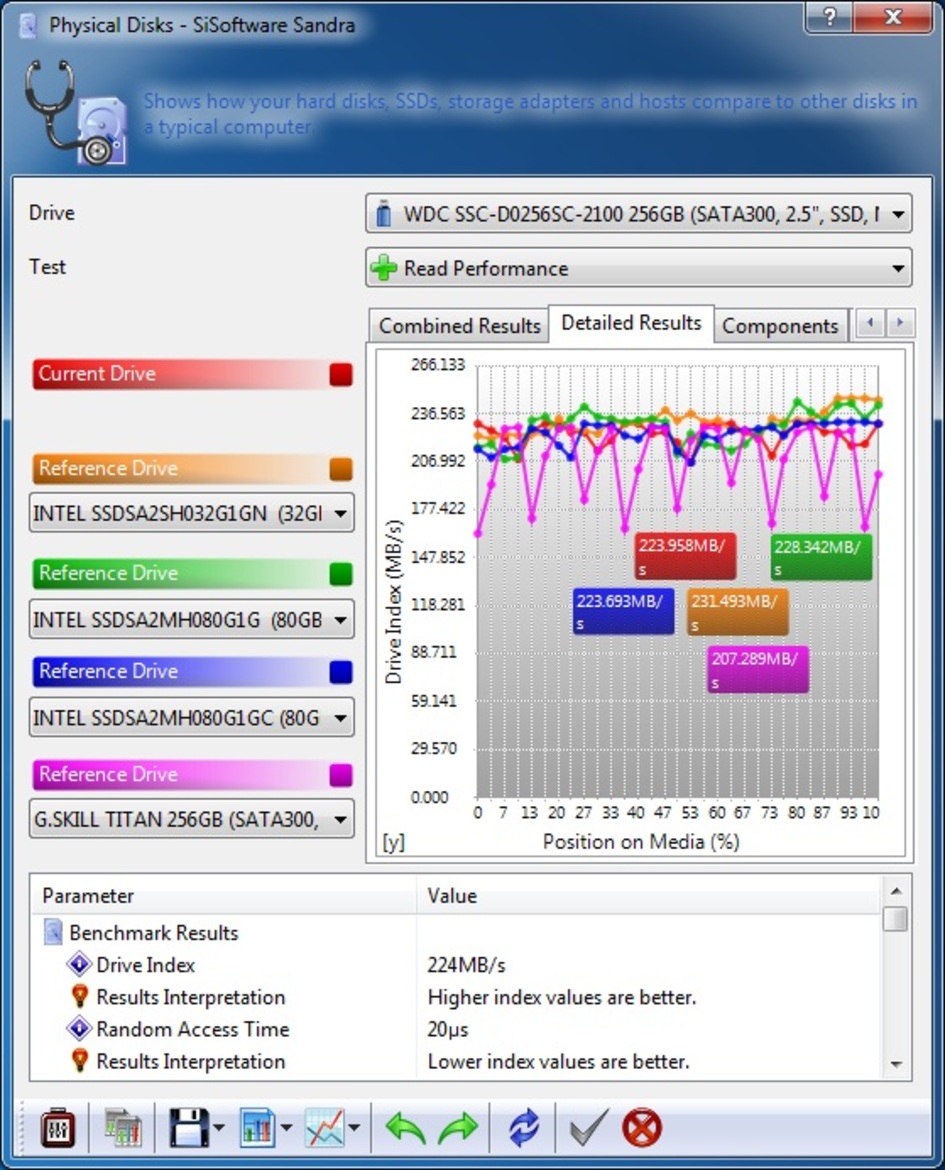The width and height of the screenshot is (945, 1170).
Task: Select the first Results Interpretation row
Action: [x=455, y=997]
